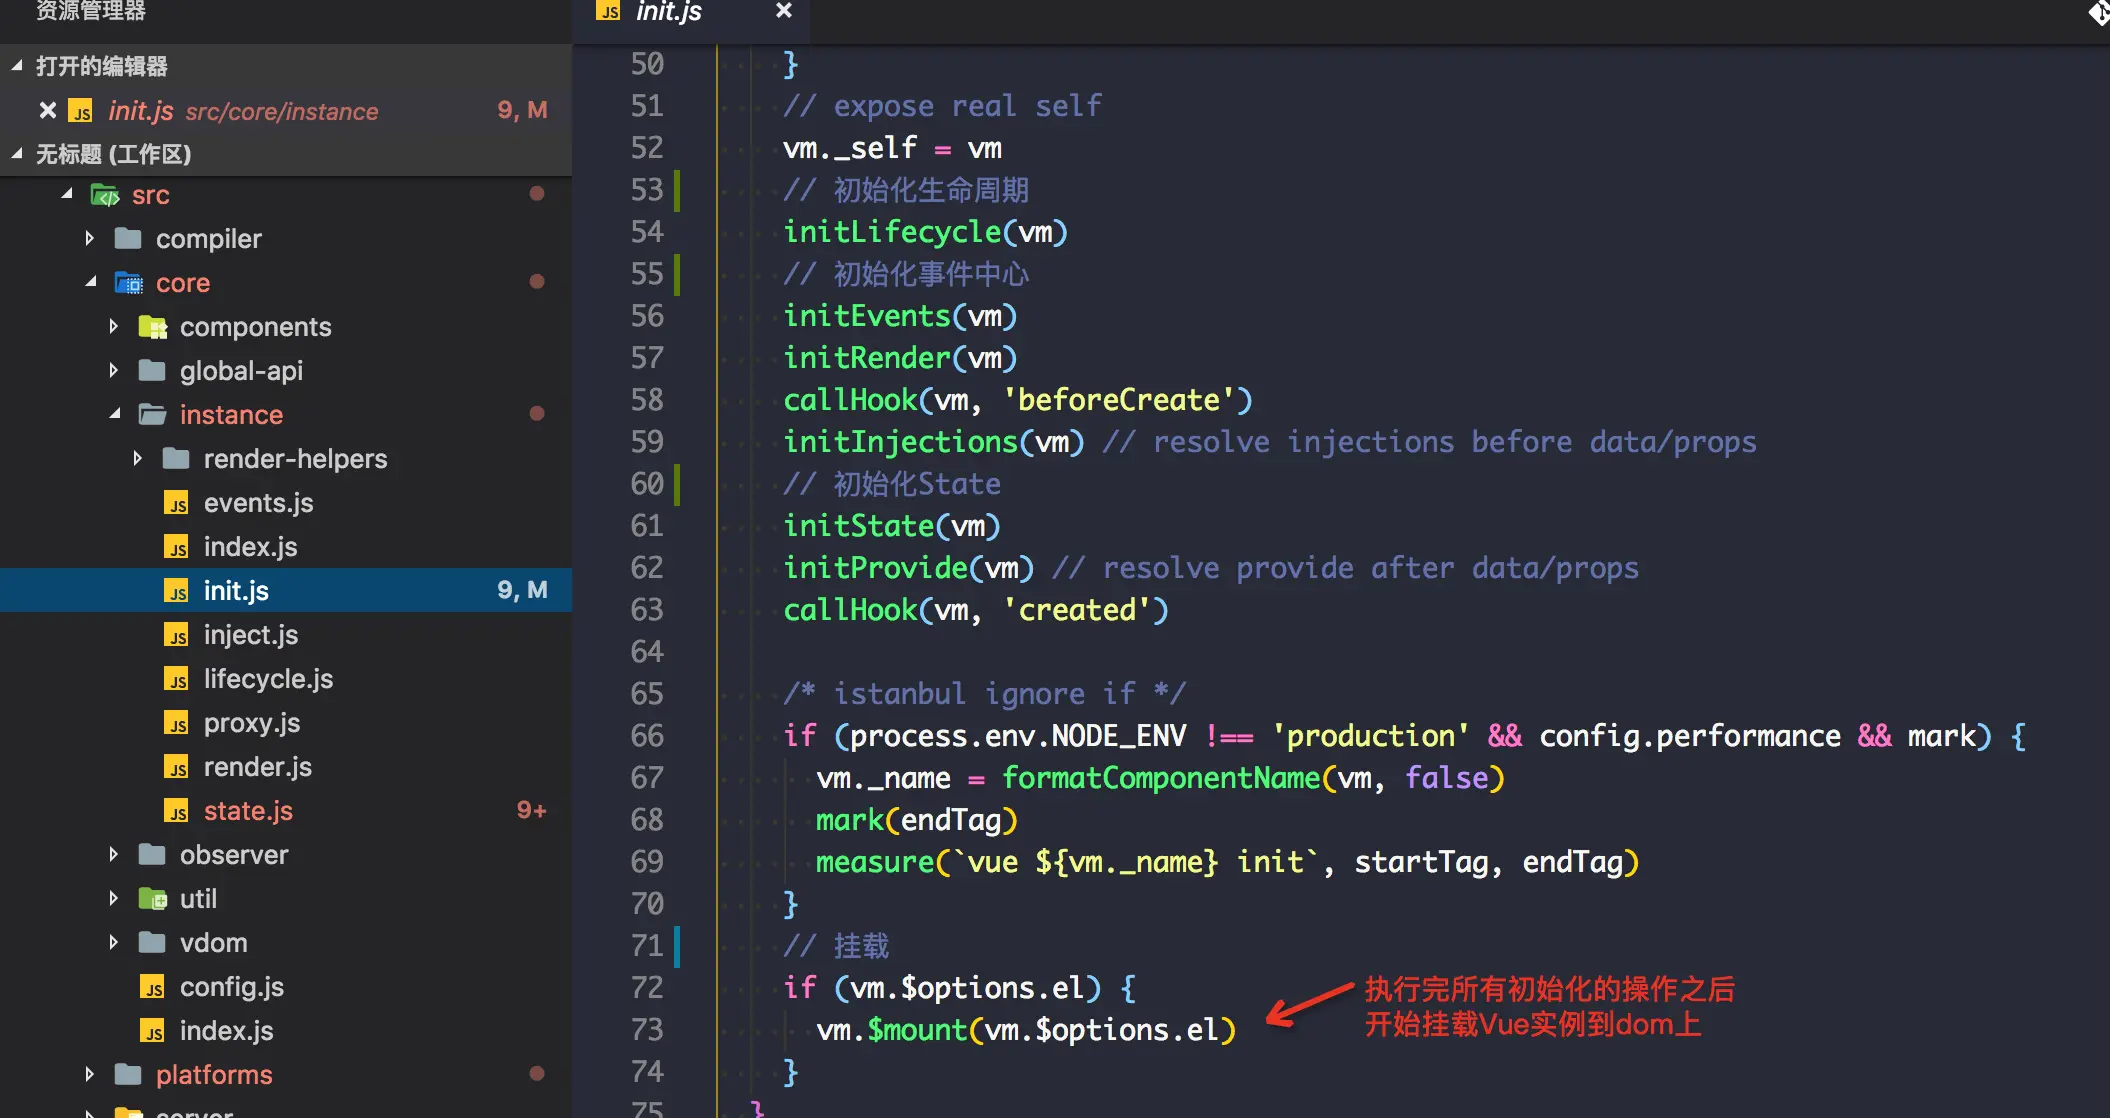Collapse the instance folder

(x=115, y=414)
